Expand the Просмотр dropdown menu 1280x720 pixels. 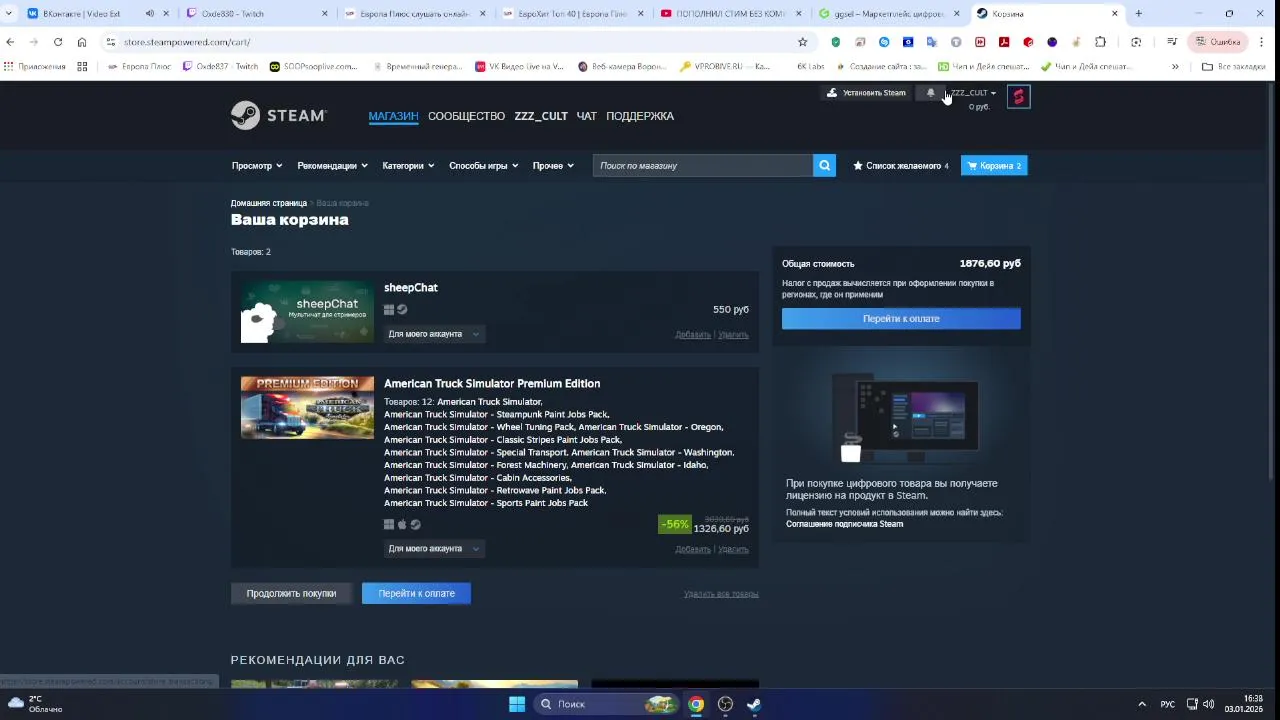pos(257,166)
